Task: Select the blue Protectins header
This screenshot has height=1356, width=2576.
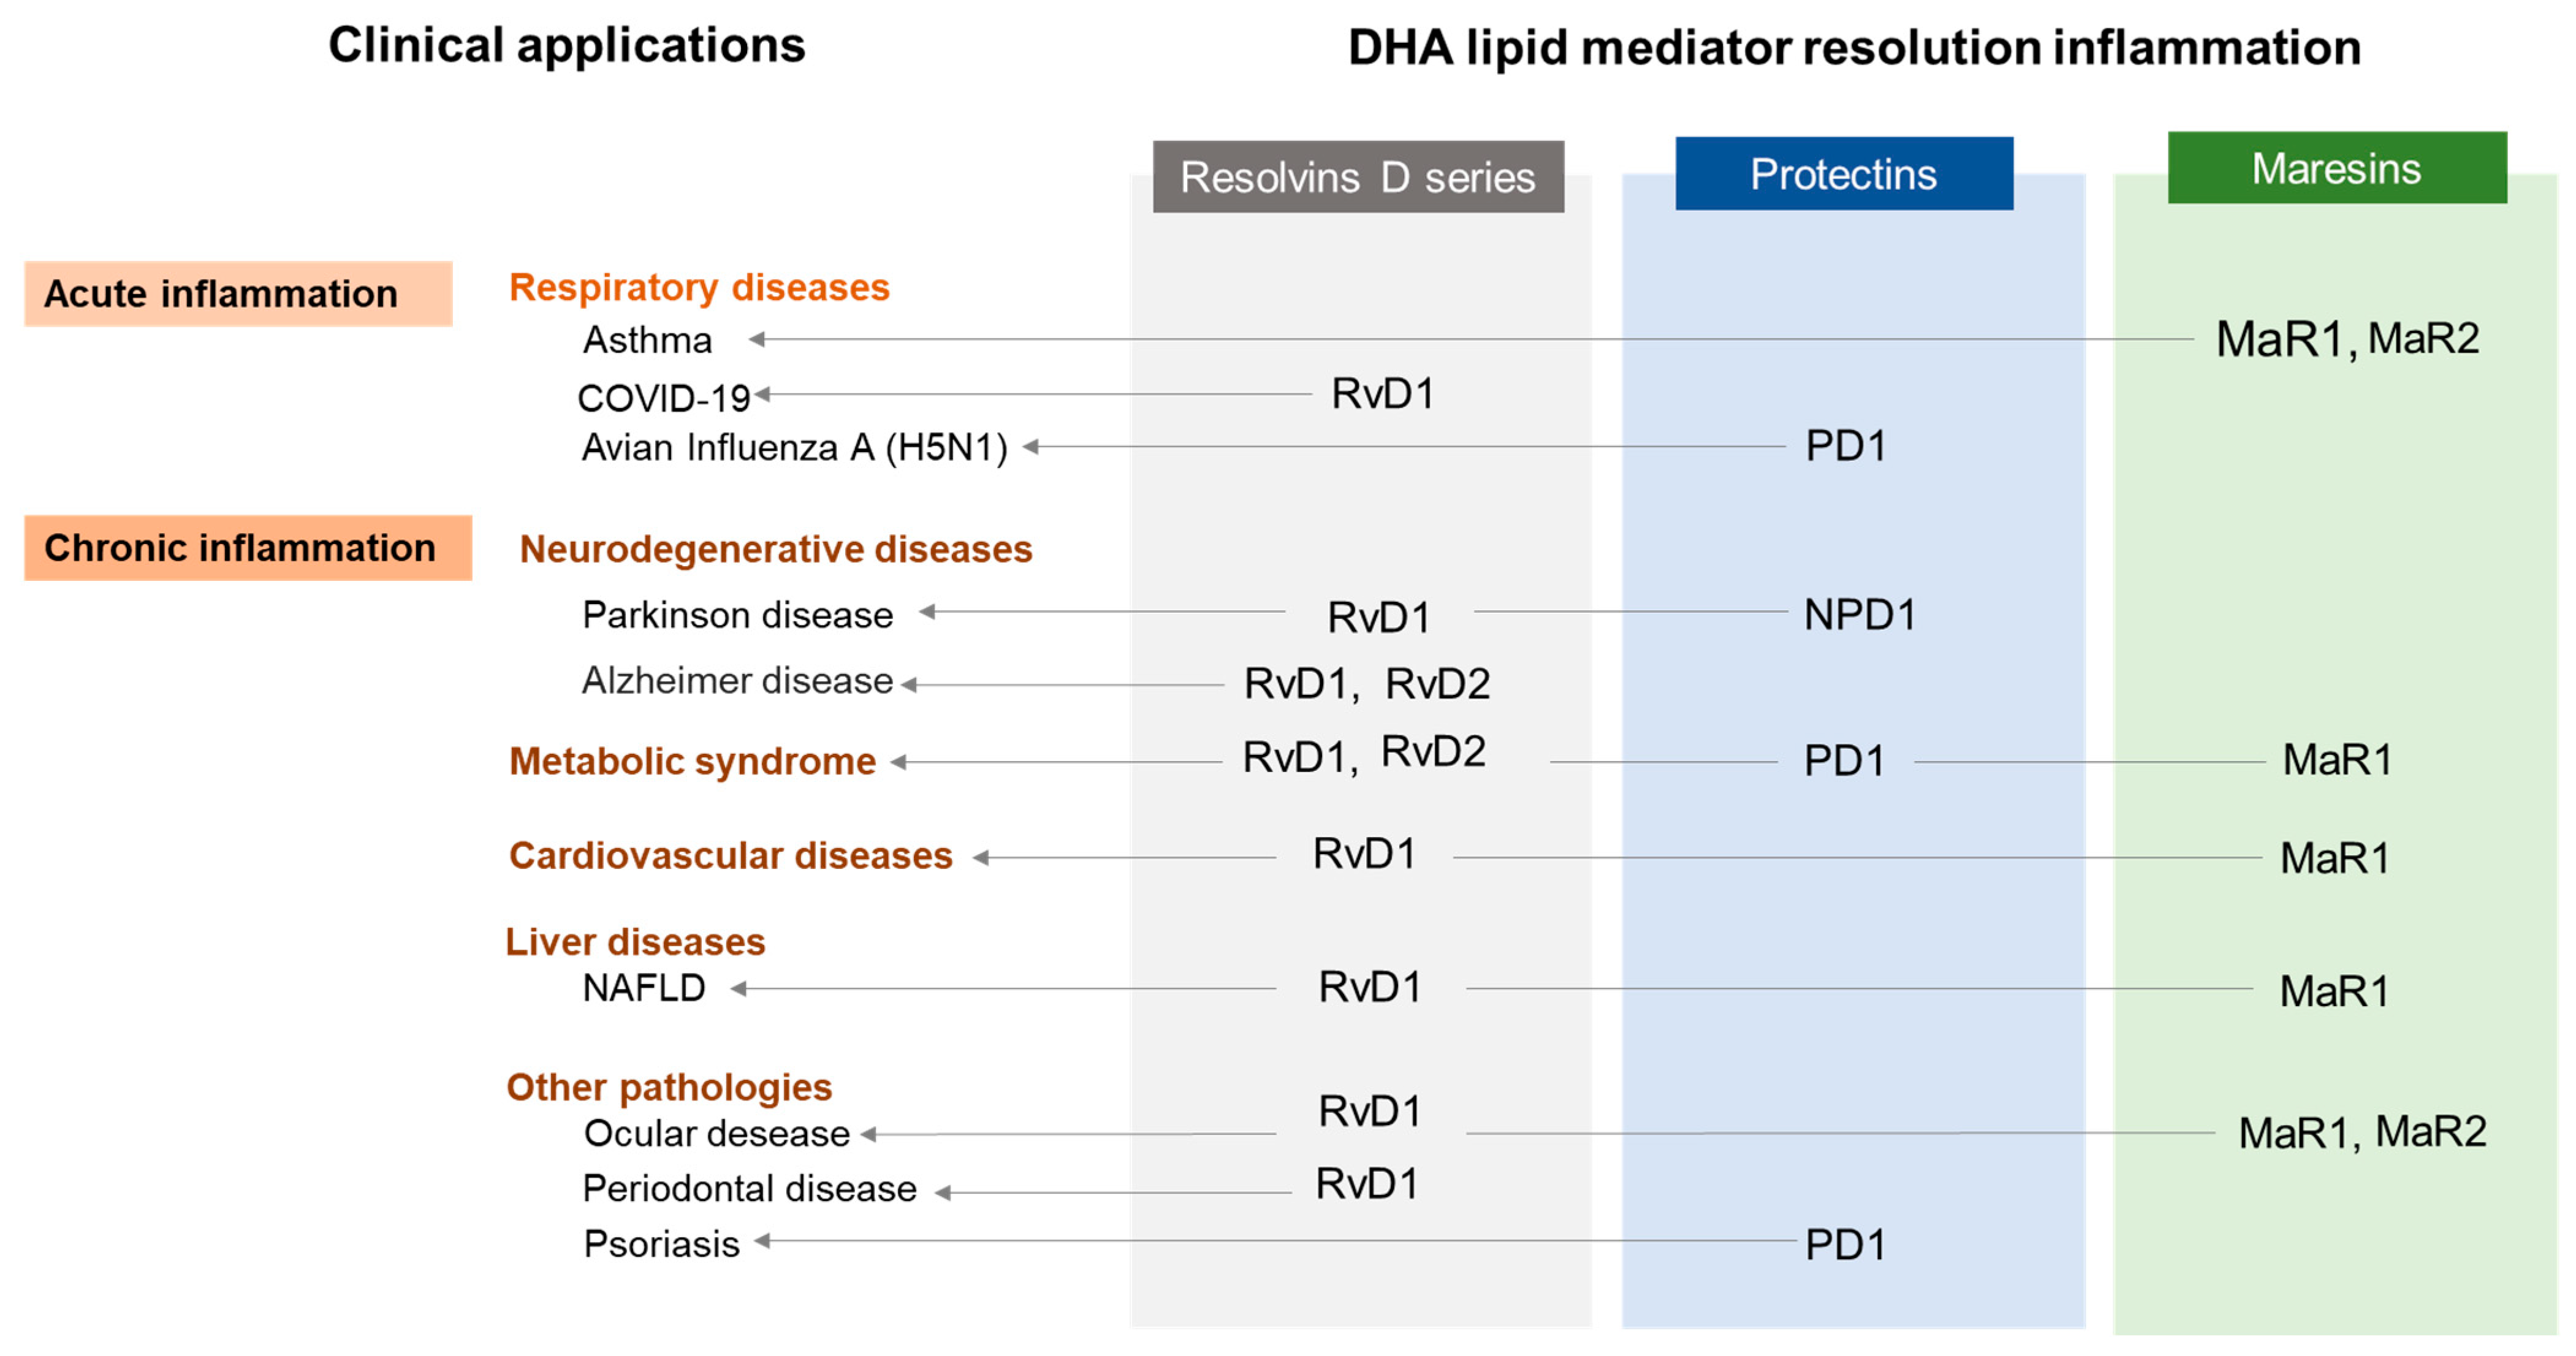Action: 1843,174
